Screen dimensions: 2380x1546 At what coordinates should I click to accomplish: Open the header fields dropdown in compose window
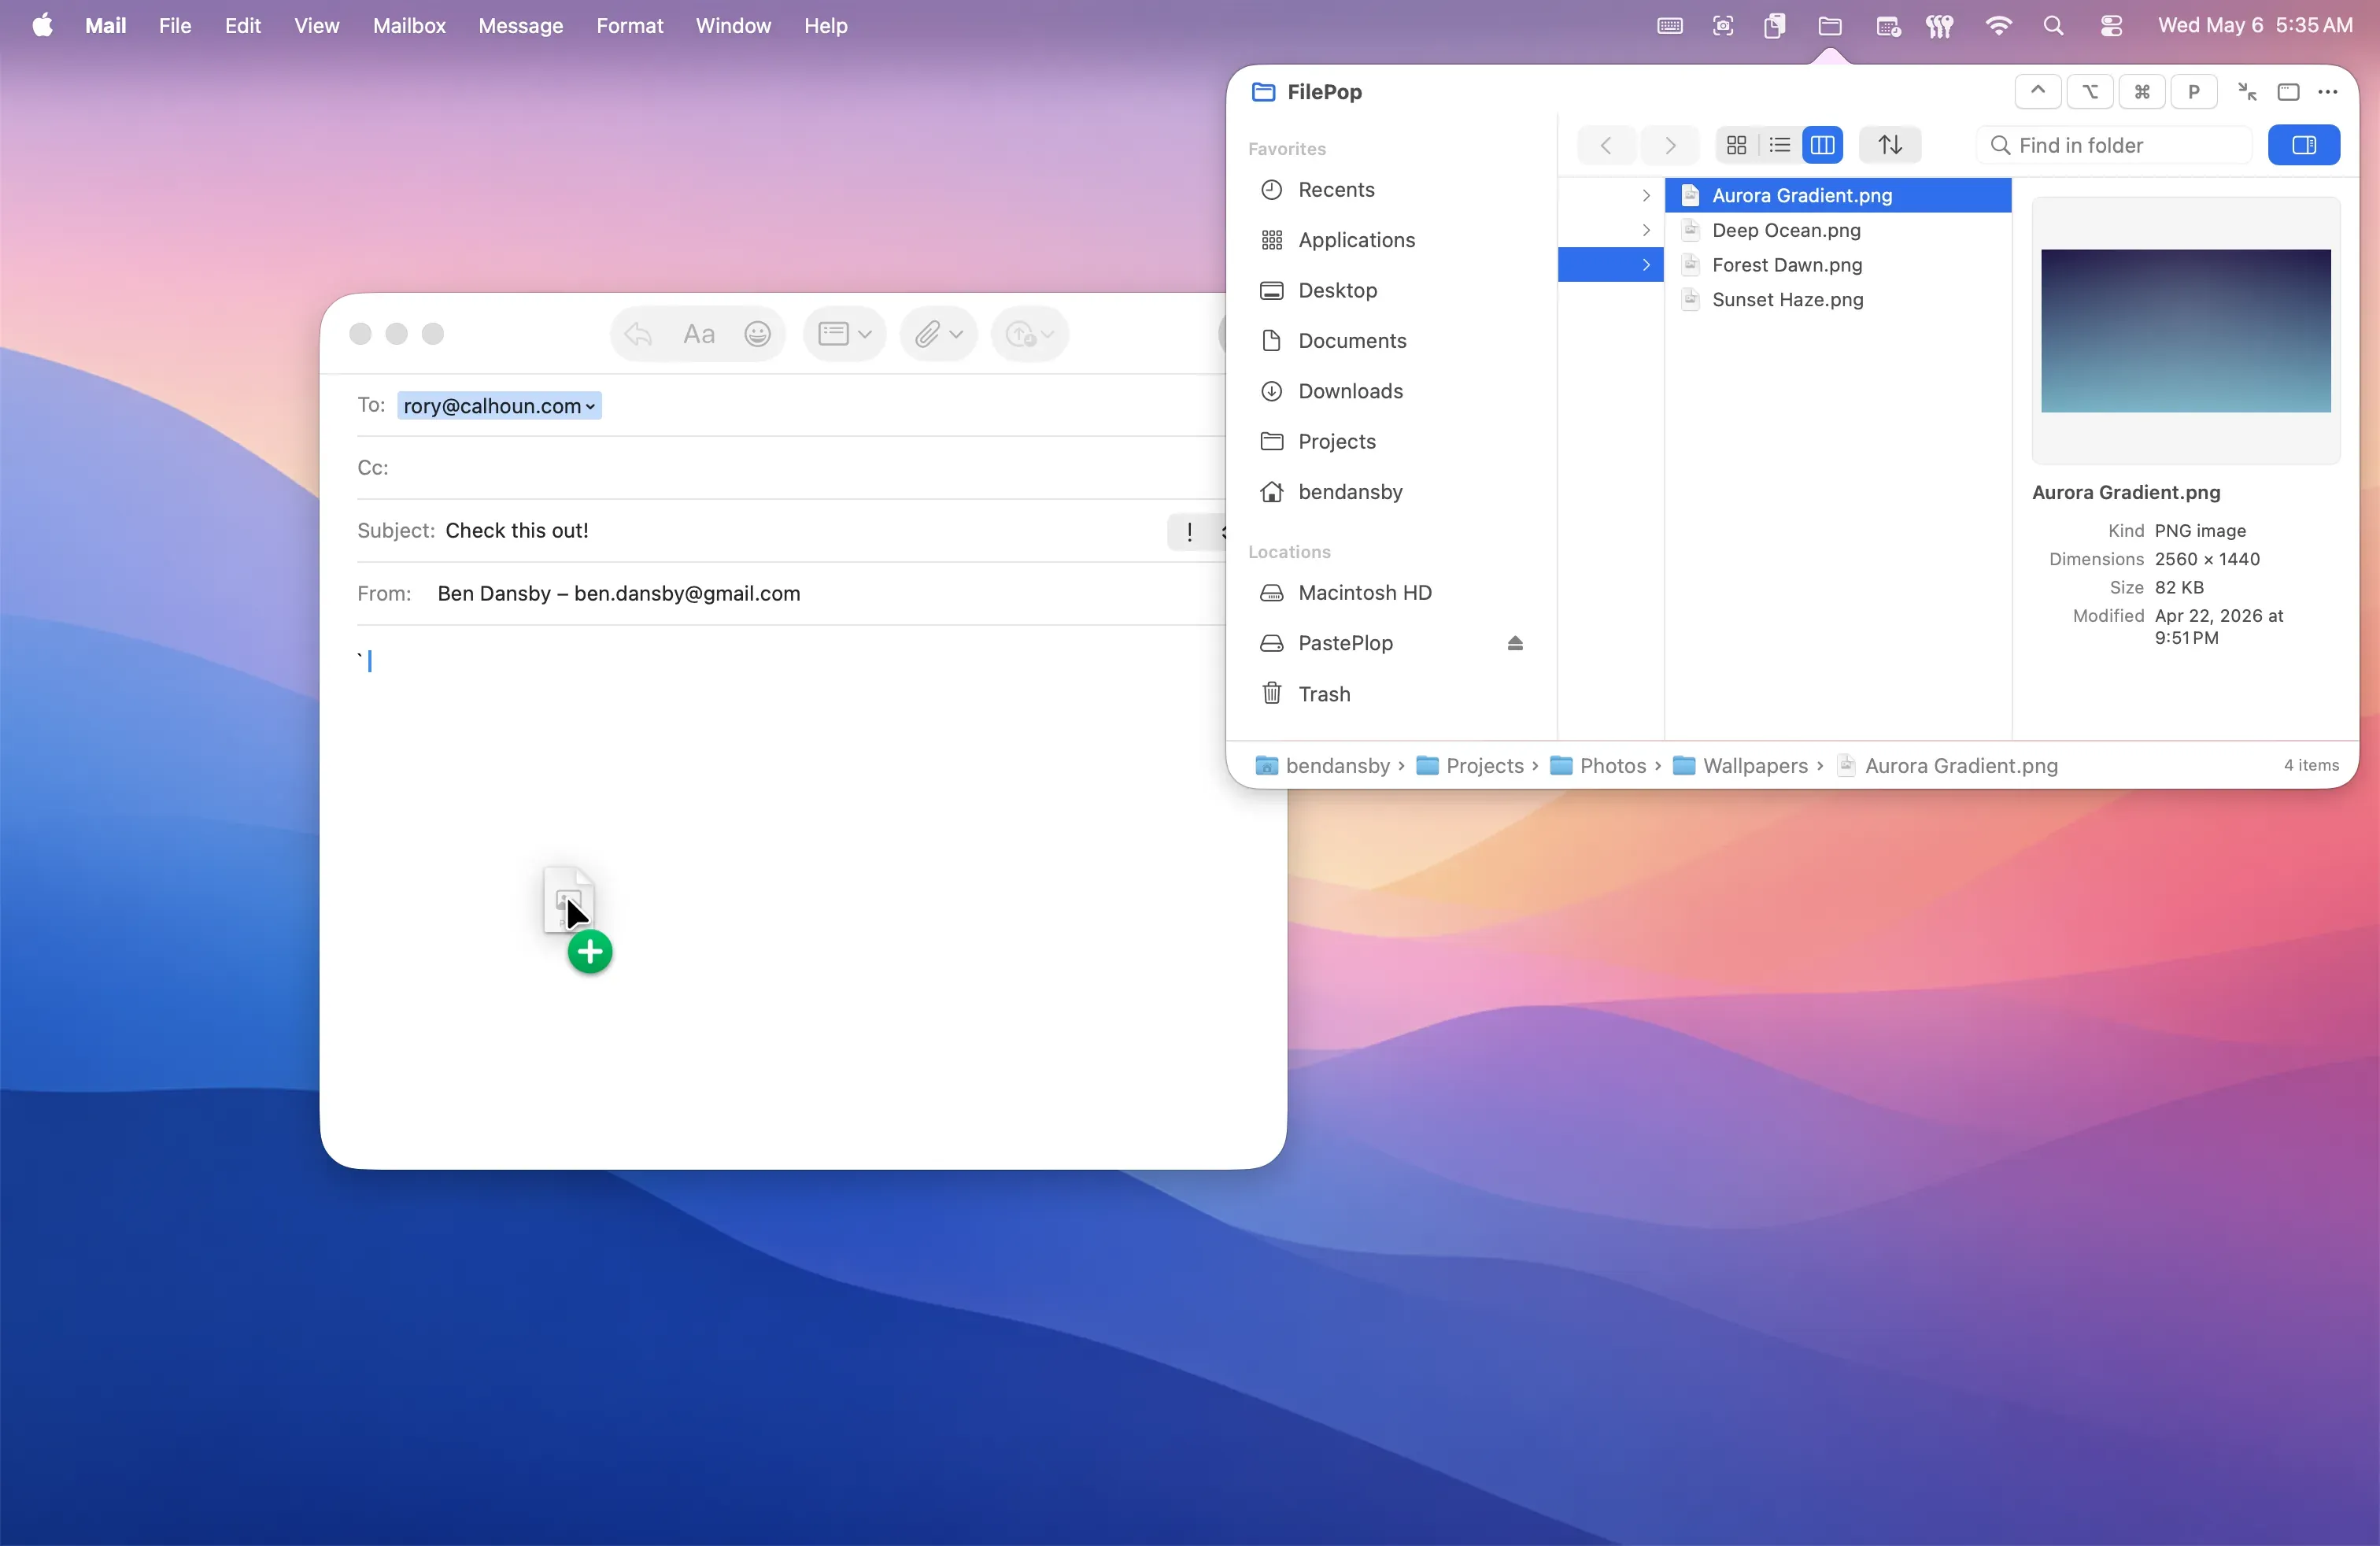(844, 334)
